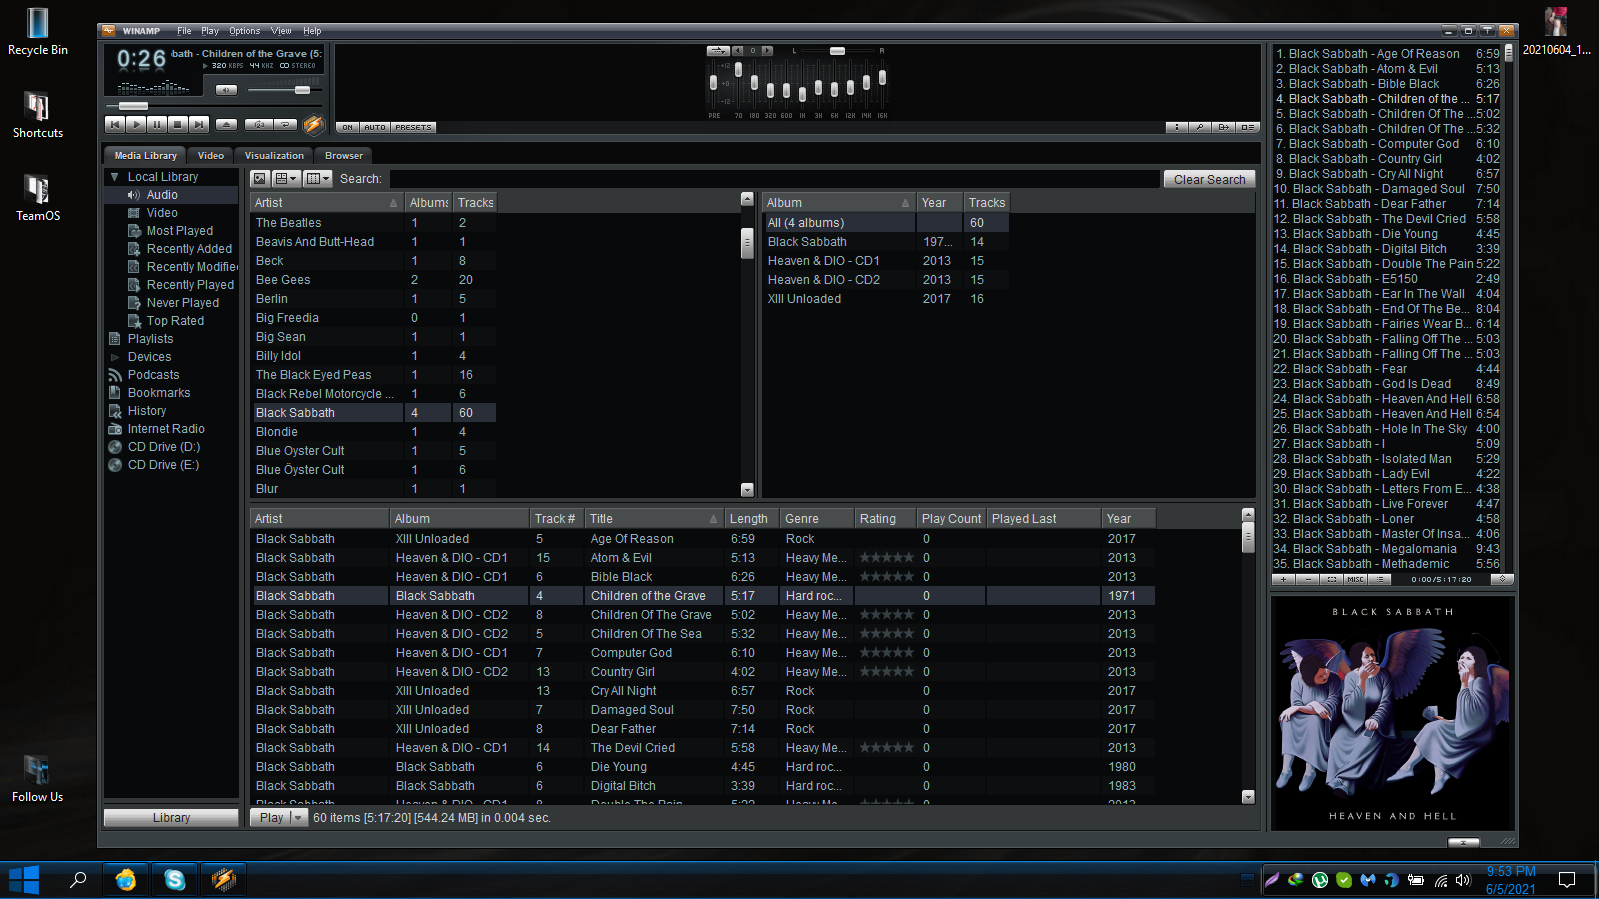The image size is (1599, 899).
Task: Open the dropdown arrow next to Play button
Action: pyautogui.click(x=298, y=818)
